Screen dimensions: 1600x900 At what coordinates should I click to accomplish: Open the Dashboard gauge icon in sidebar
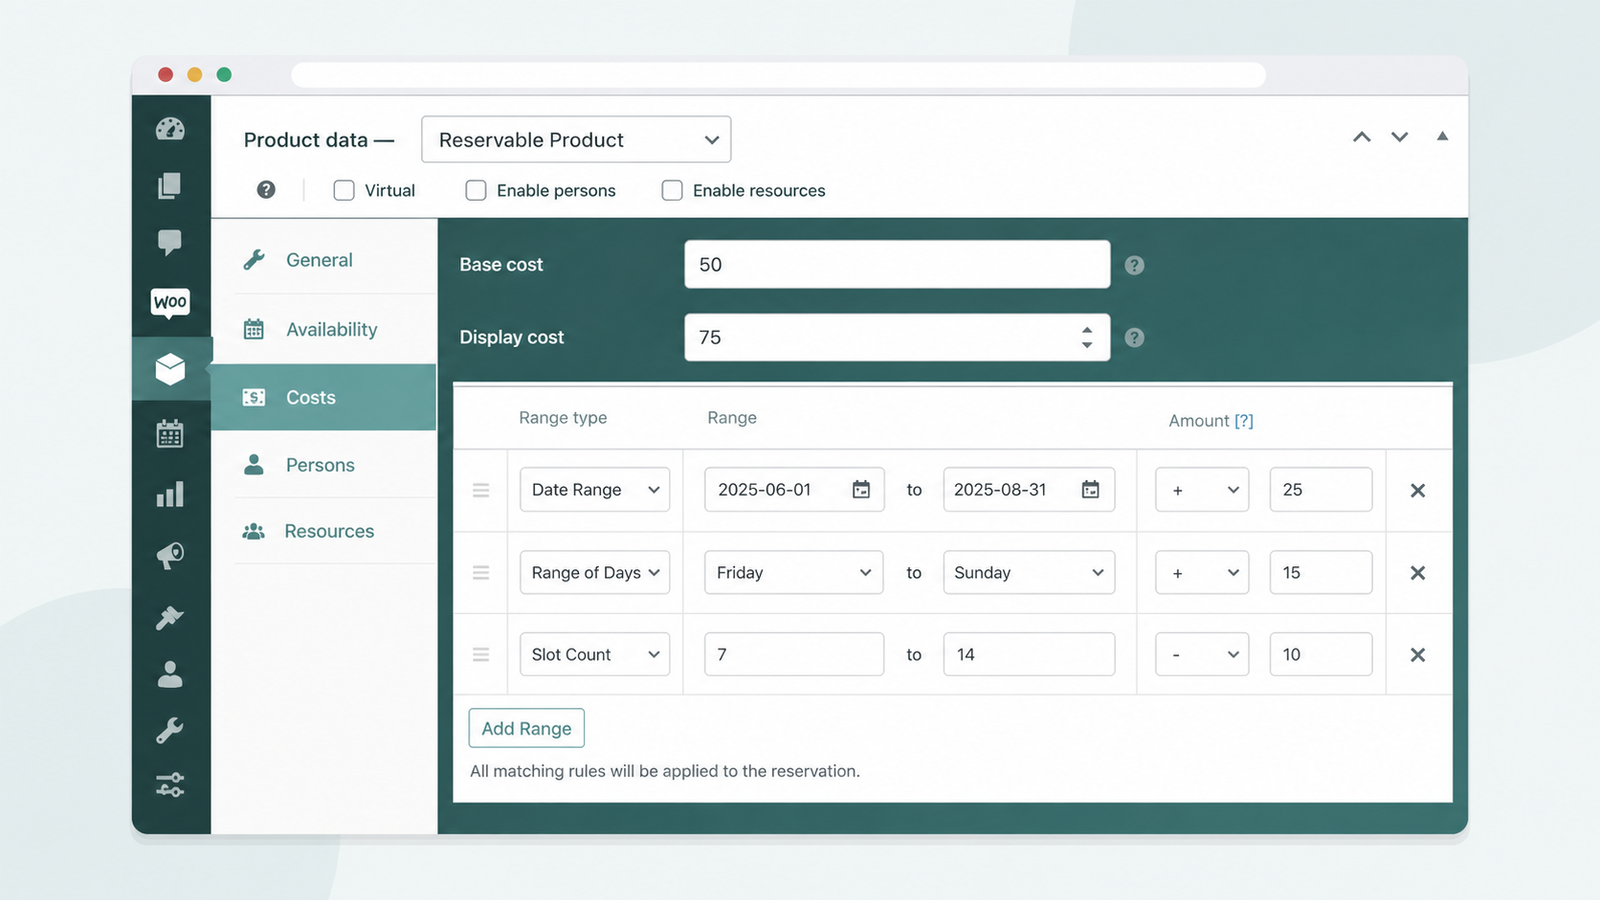[x=170, y=129]
